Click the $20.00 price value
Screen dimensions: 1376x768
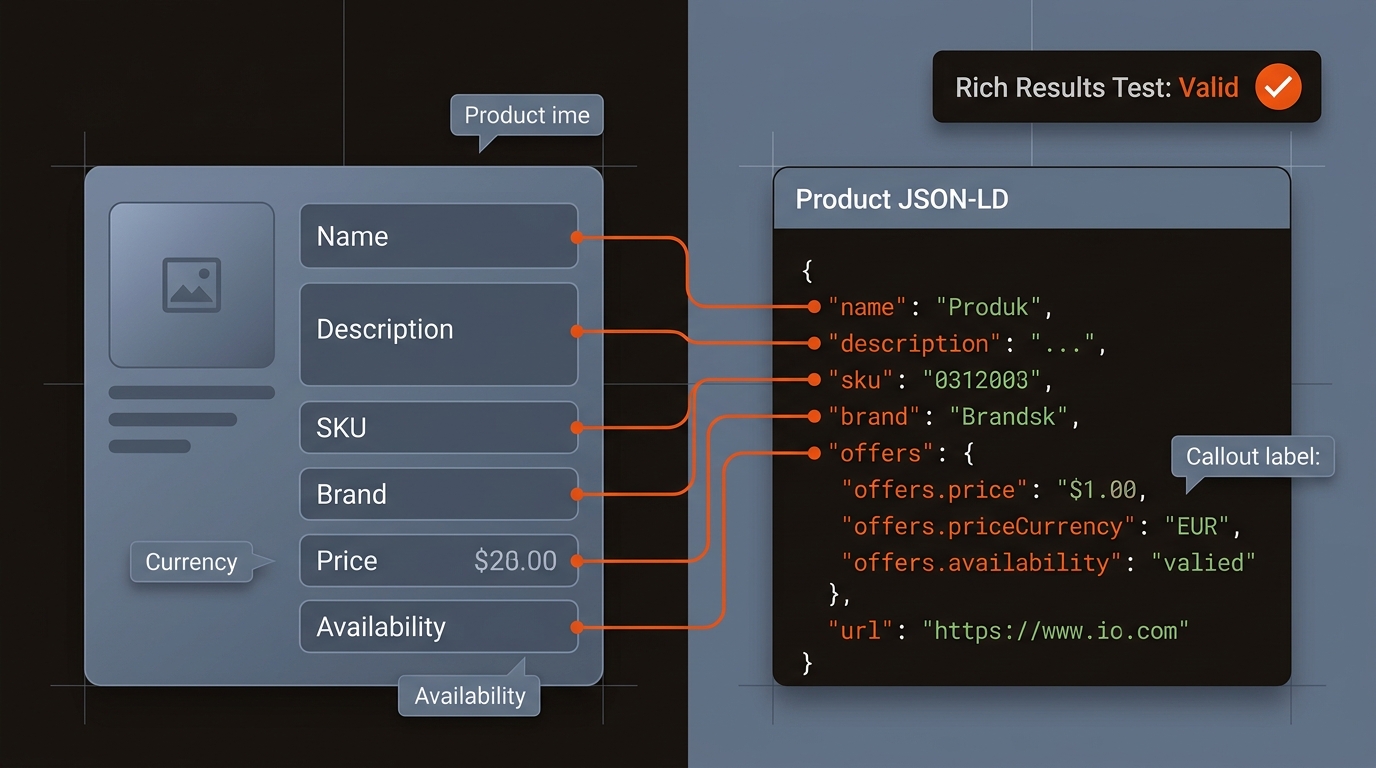coord(515,561)
